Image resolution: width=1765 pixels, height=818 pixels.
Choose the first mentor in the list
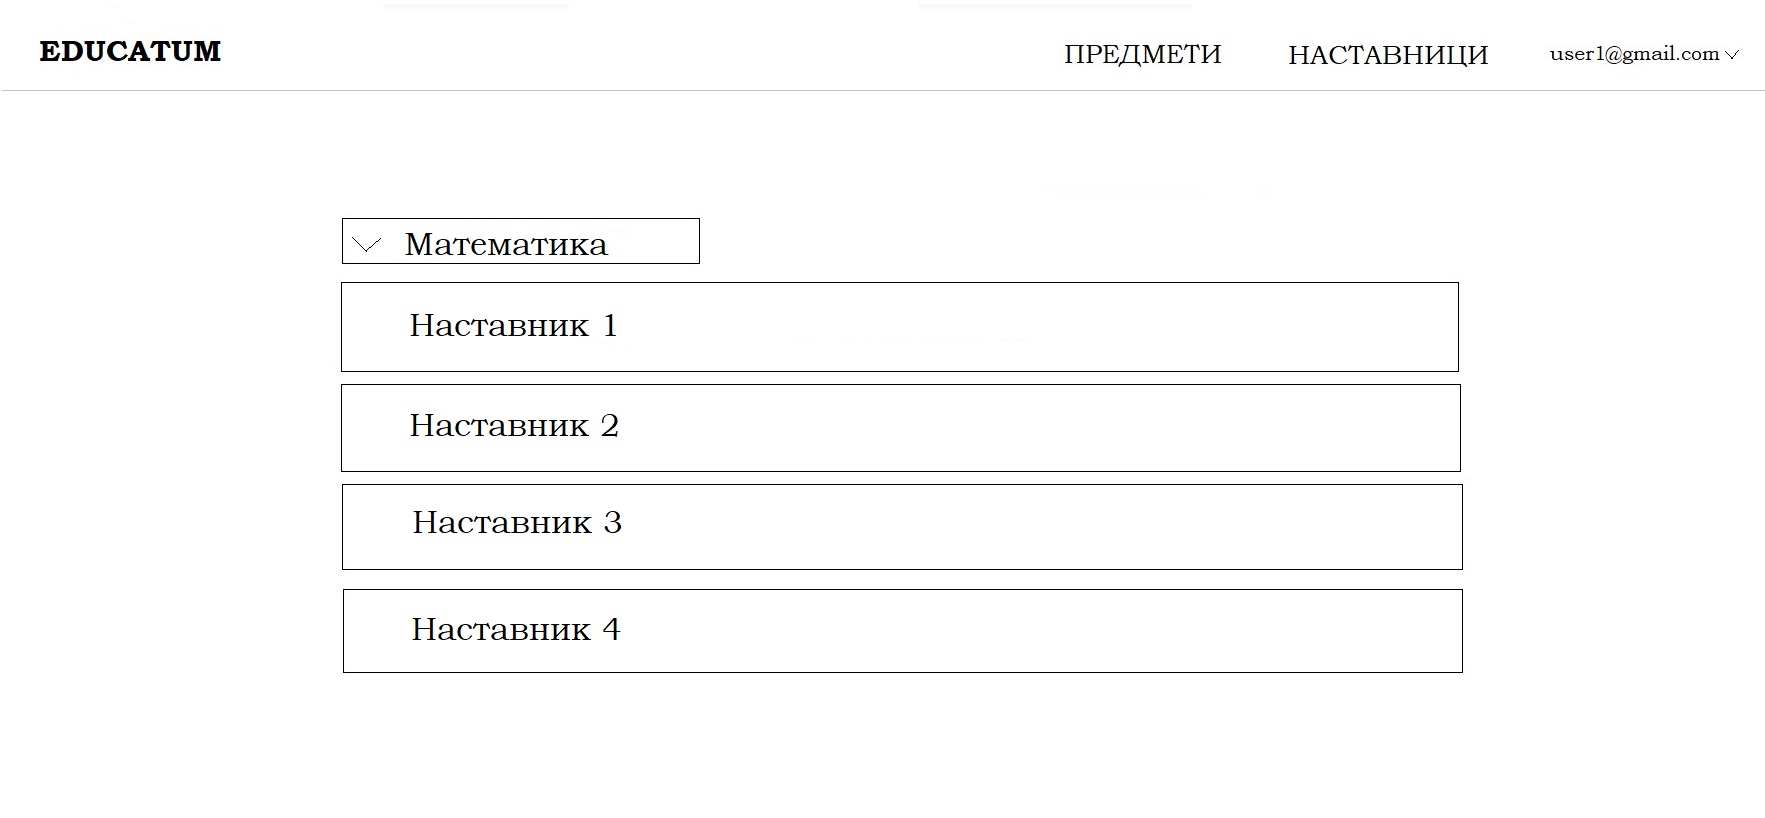[899, 327]
